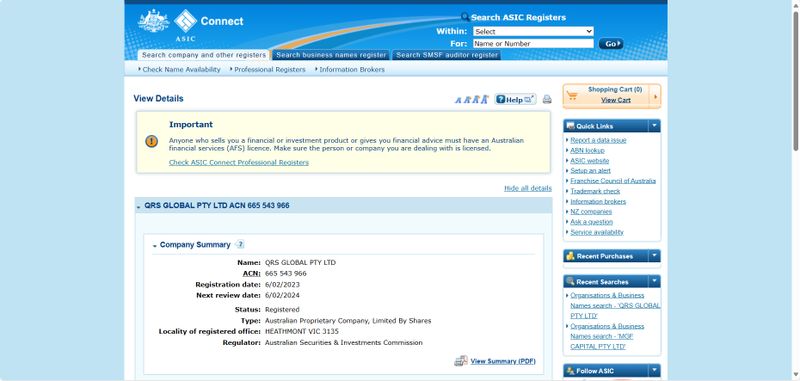This screenshot has height=381, width=800.
Task: Open Check ASIC Connect Professional Registers link
Action: (239, 162)
